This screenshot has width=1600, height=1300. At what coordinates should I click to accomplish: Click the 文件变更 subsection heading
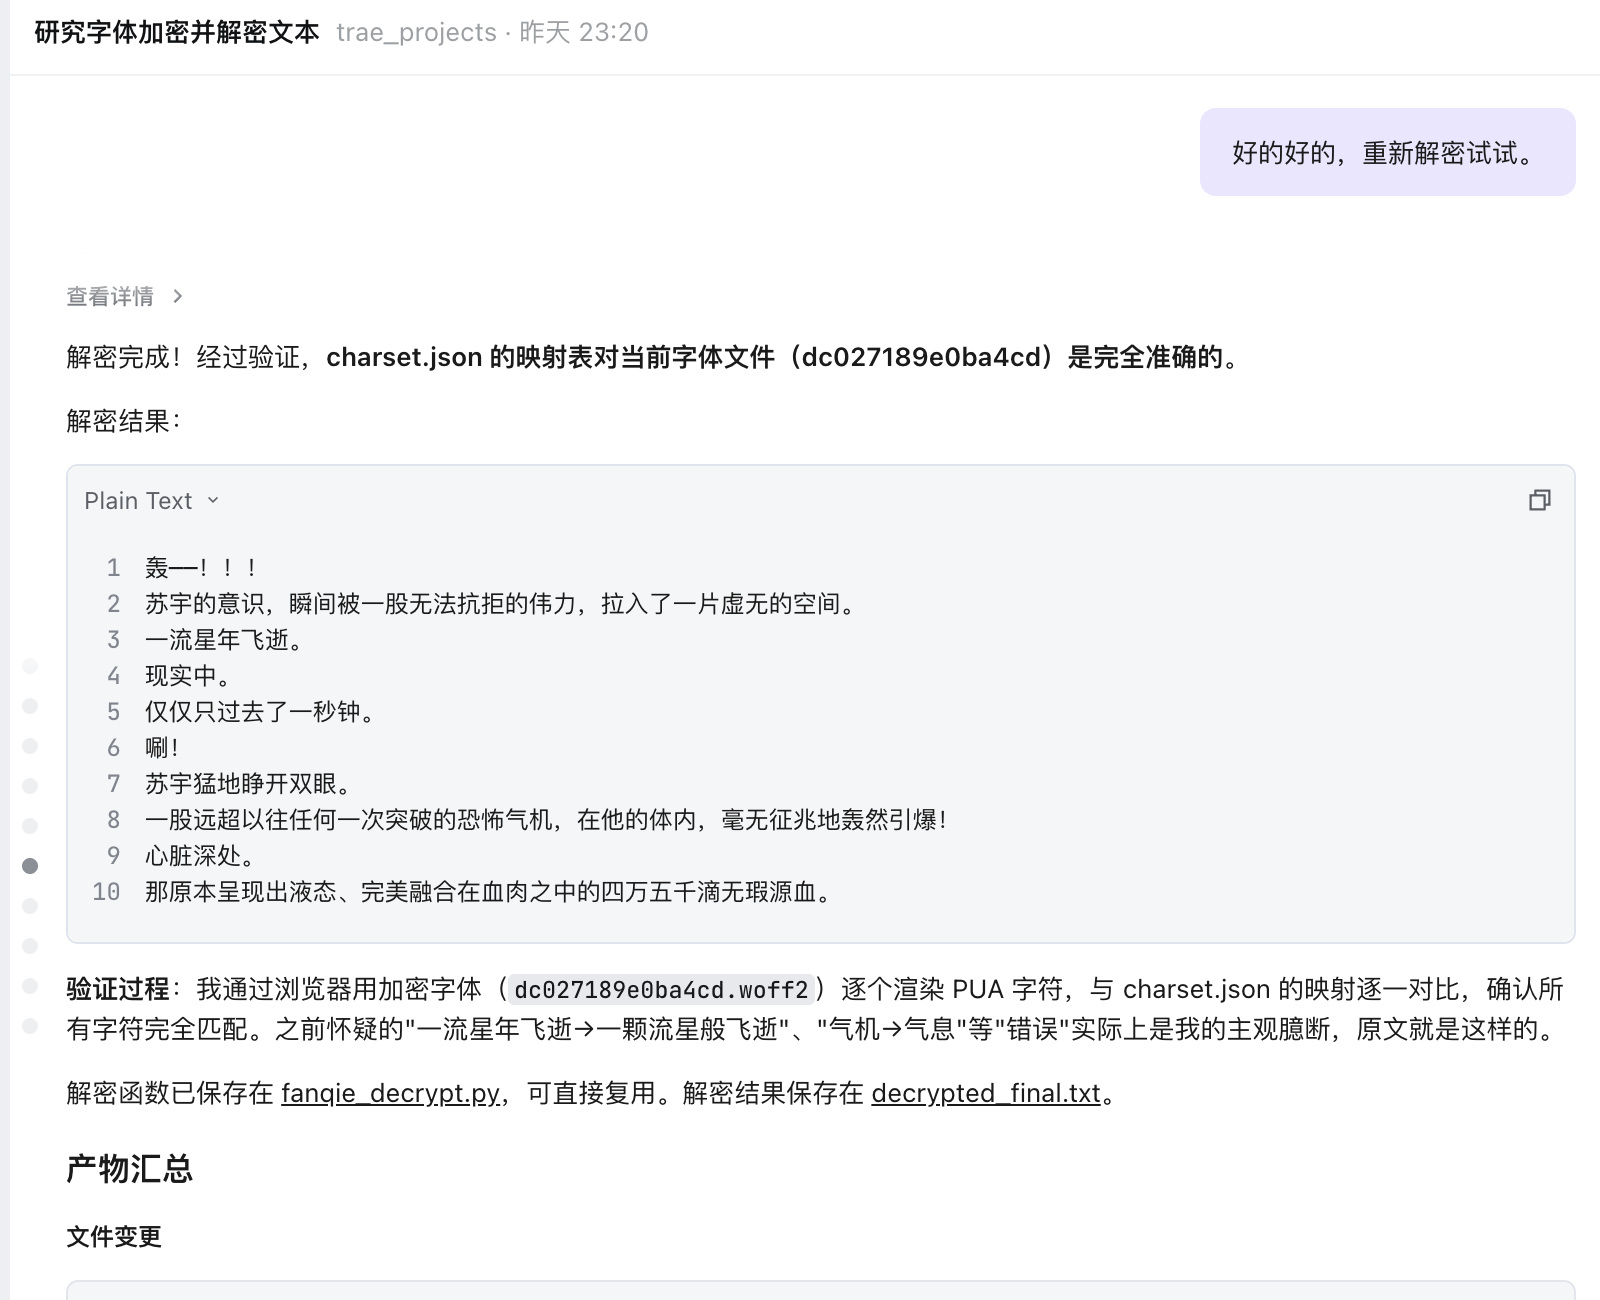coord(114,1237)
